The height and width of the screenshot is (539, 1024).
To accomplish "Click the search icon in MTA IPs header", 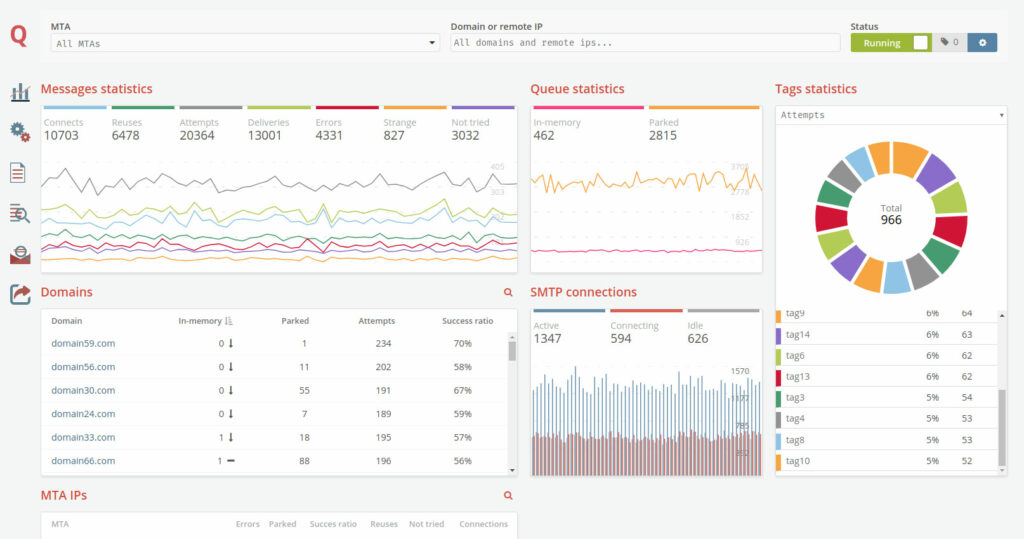I will pyautogui.click(x=508, y=496).
